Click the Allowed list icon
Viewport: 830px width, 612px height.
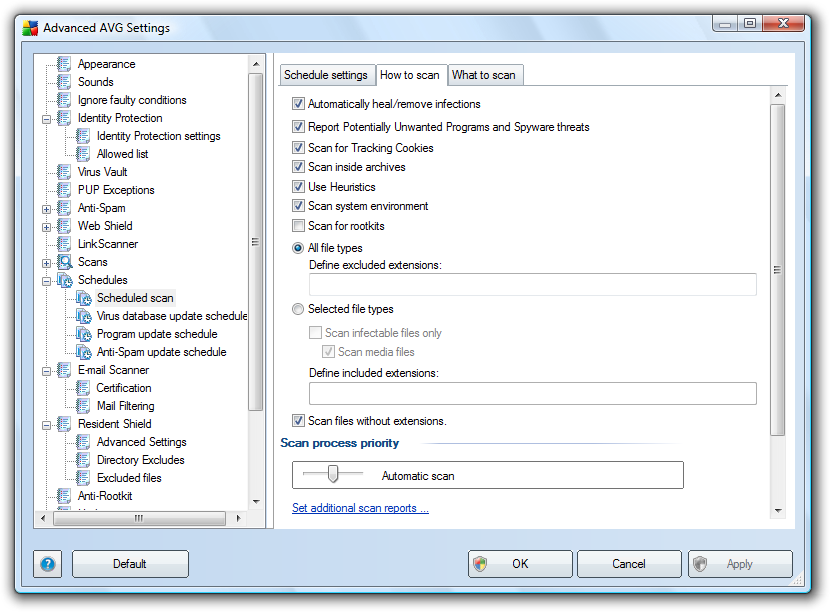(x=83, y=154)
